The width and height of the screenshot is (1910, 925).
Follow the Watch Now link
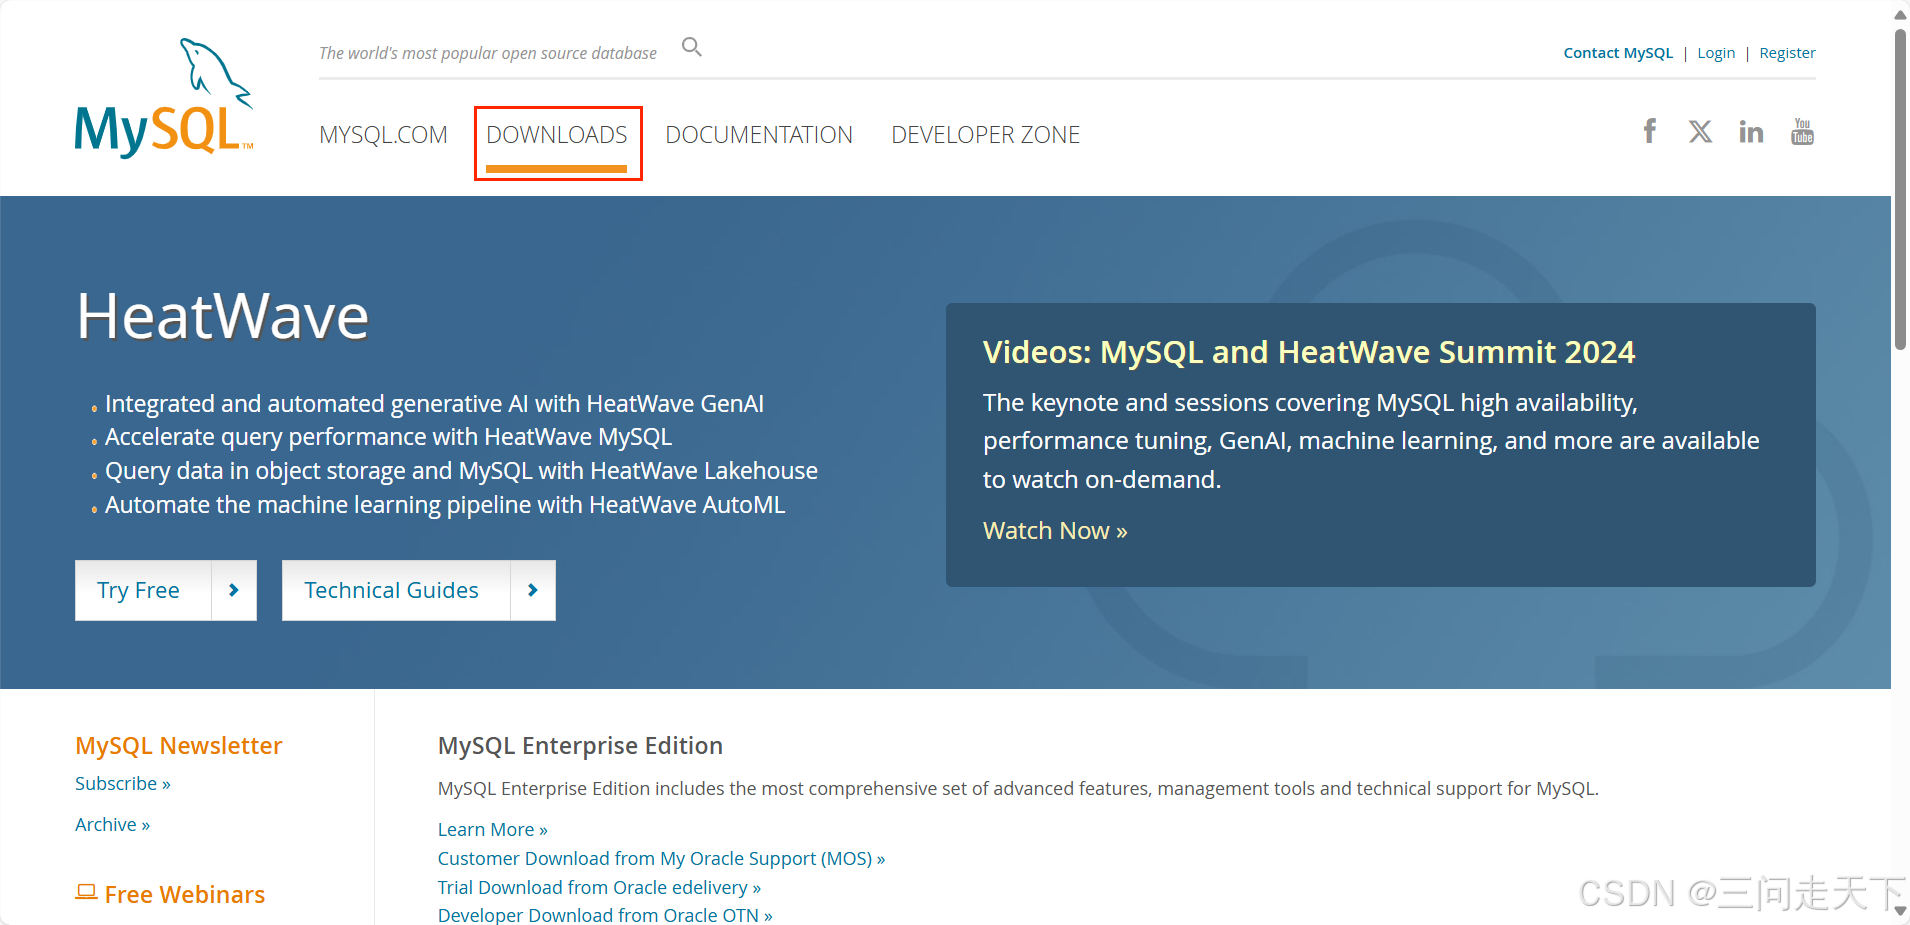[x=1054, y=531]
